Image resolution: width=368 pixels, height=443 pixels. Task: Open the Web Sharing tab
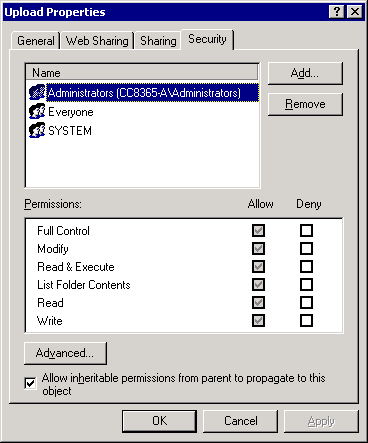97,41
